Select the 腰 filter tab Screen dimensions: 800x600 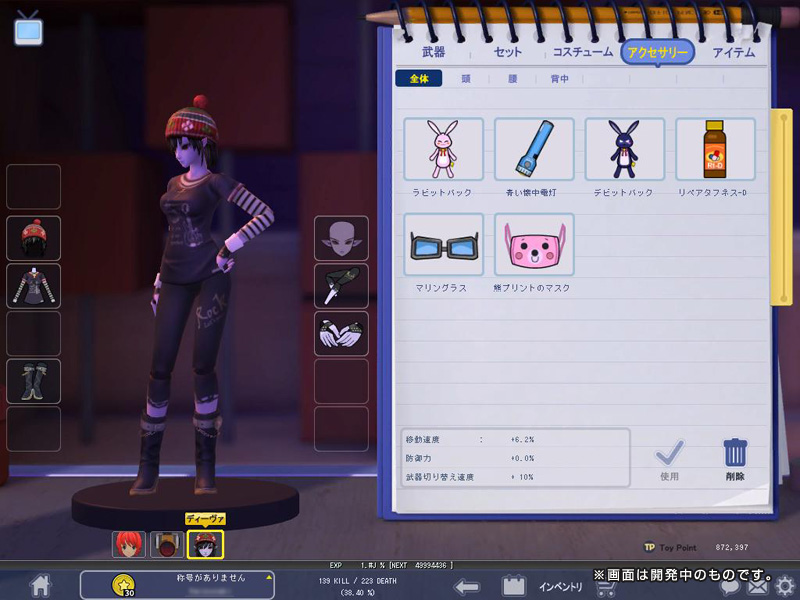pyautogui.click(x=513, y=79)
